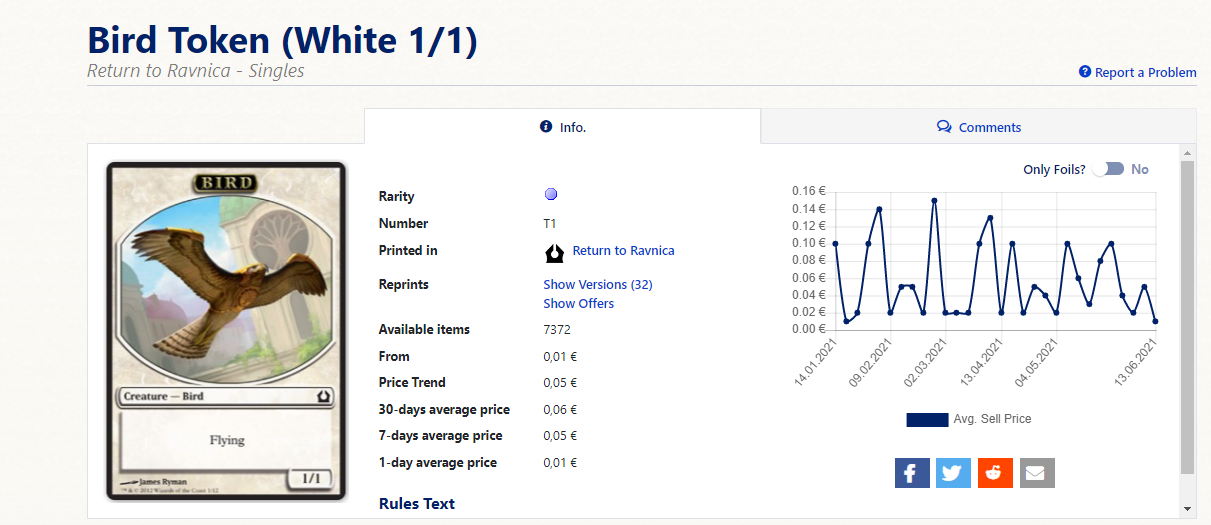Click the Reprints label
This screenshot has width=1211, height=525.
coord(404,284)
